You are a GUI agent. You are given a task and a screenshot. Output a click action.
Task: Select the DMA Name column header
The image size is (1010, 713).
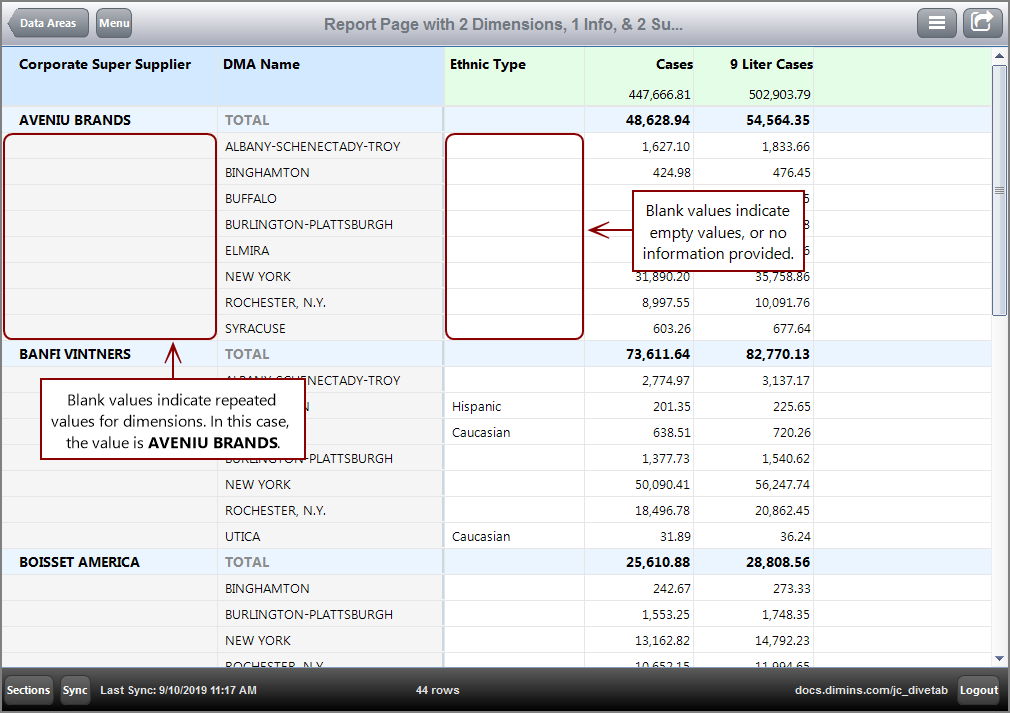coord(262,64)
